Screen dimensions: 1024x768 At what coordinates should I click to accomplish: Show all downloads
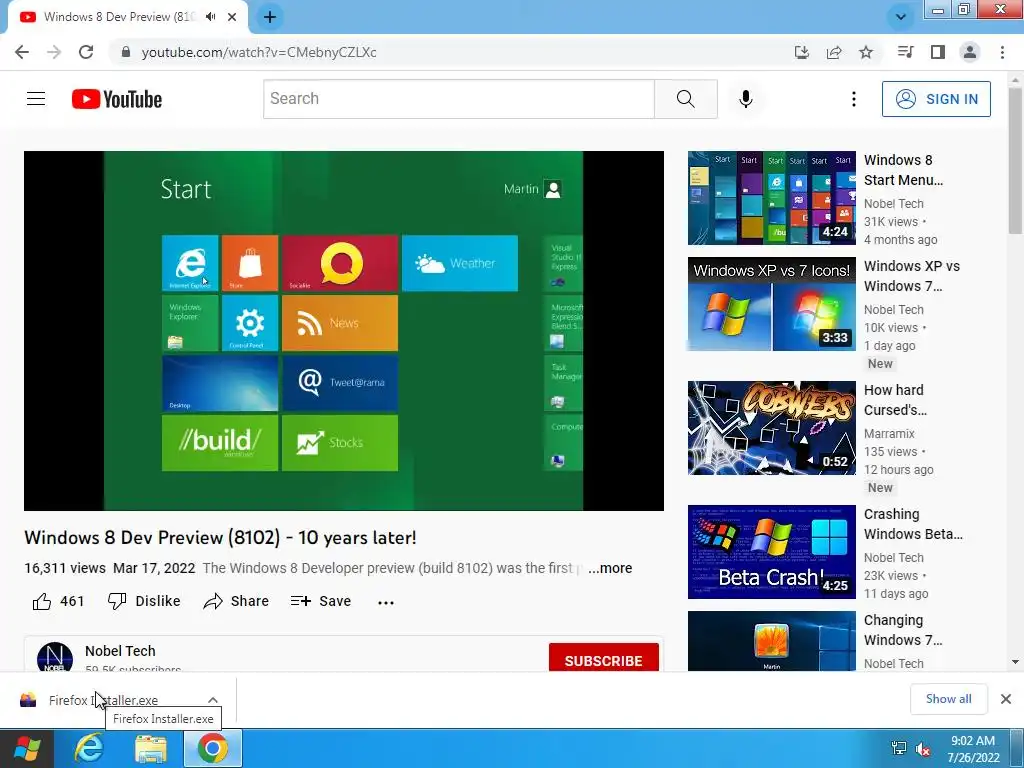pyautogui.click(x=948, y=699)
